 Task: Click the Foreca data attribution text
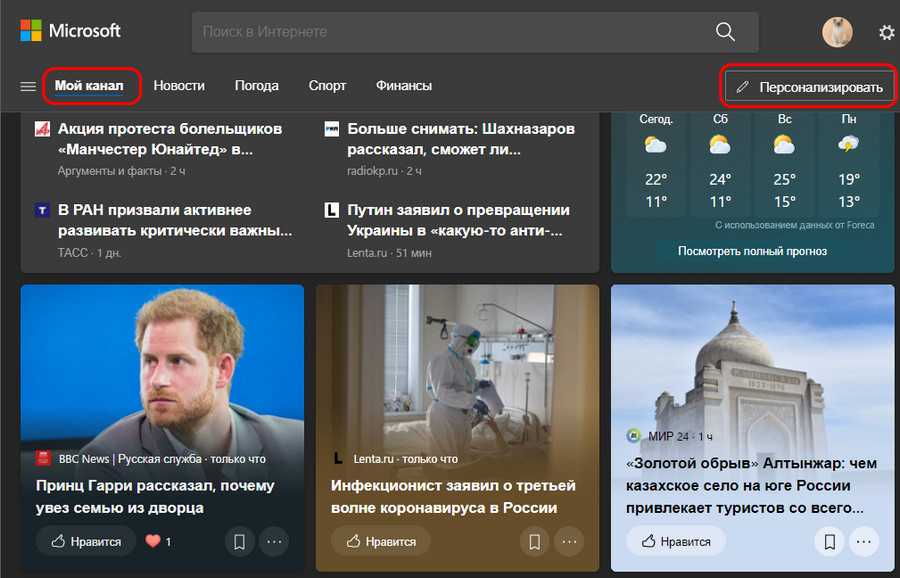pyautogui.click(x=794, y=225)
